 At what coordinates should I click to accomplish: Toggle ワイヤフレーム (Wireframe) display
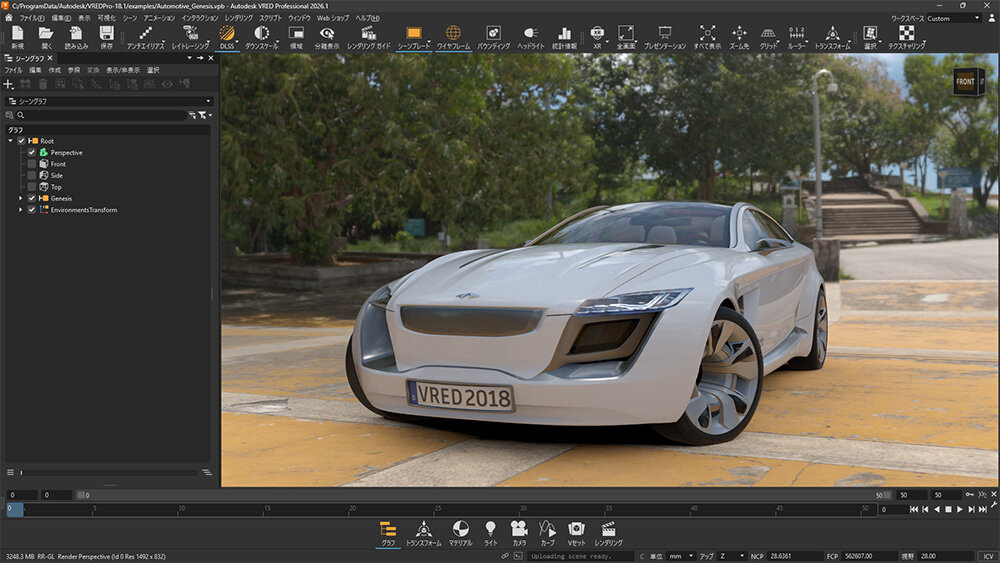pyautogui.click(x=453, y=37)
